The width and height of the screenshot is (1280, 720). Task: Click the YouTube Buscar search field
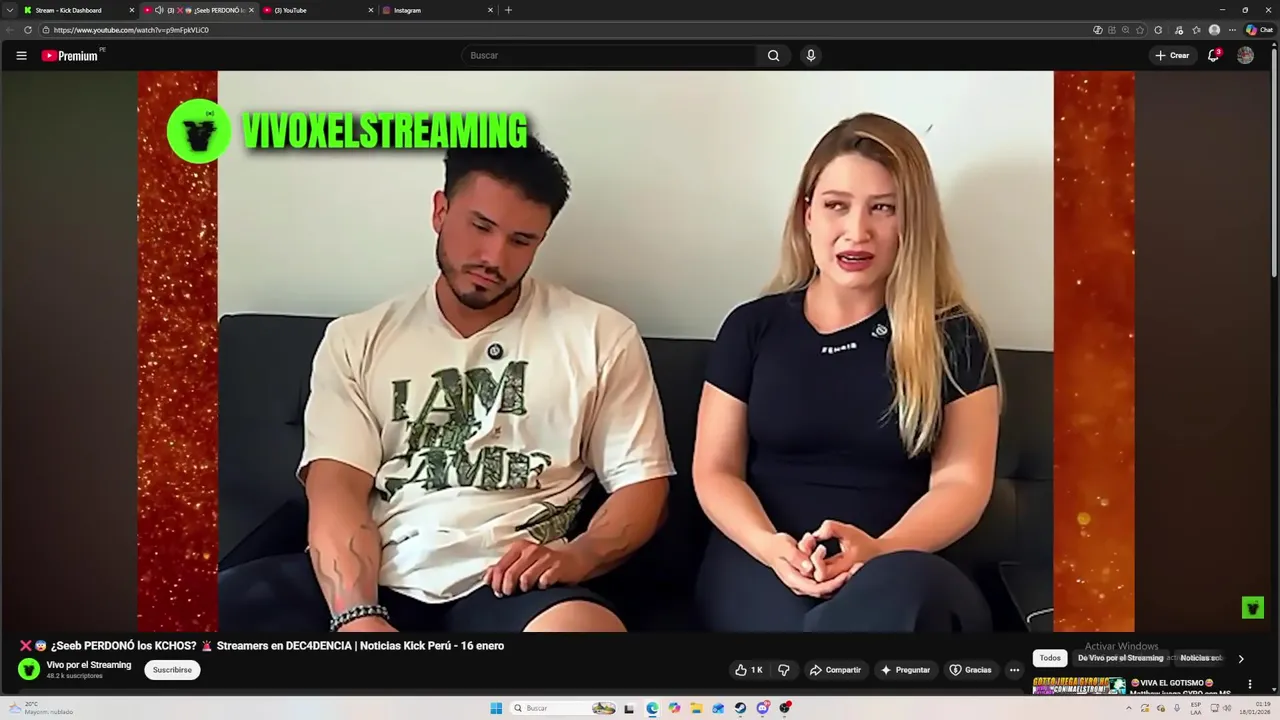point(608,56)
